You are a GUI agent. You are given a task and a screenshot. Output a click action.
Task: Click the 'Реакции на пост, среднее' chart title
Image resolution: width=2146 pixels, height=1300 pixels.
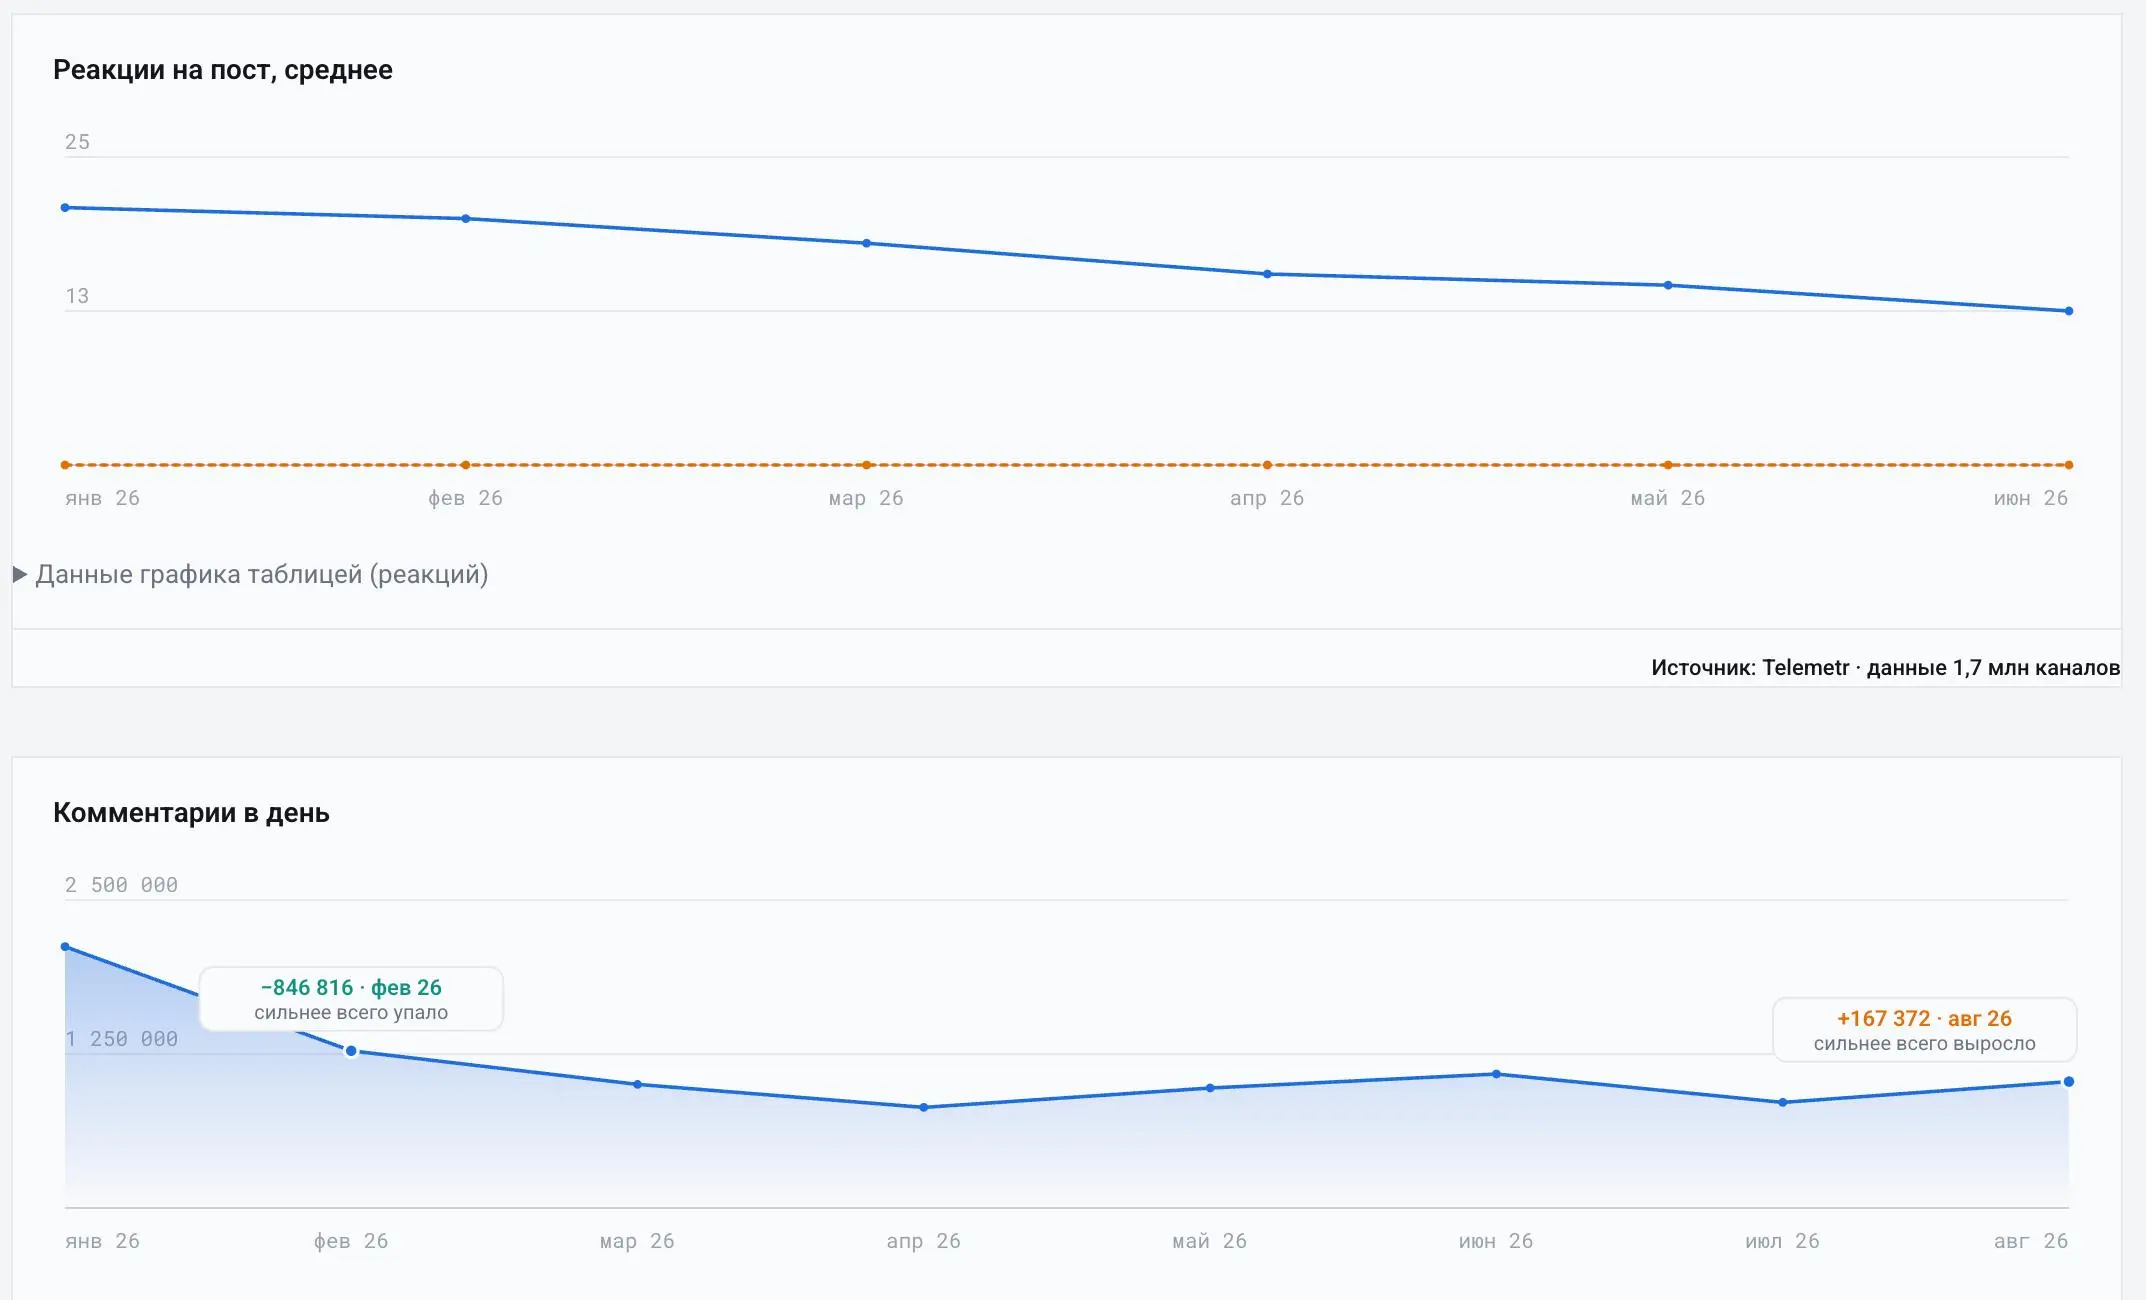coord(223,70)
